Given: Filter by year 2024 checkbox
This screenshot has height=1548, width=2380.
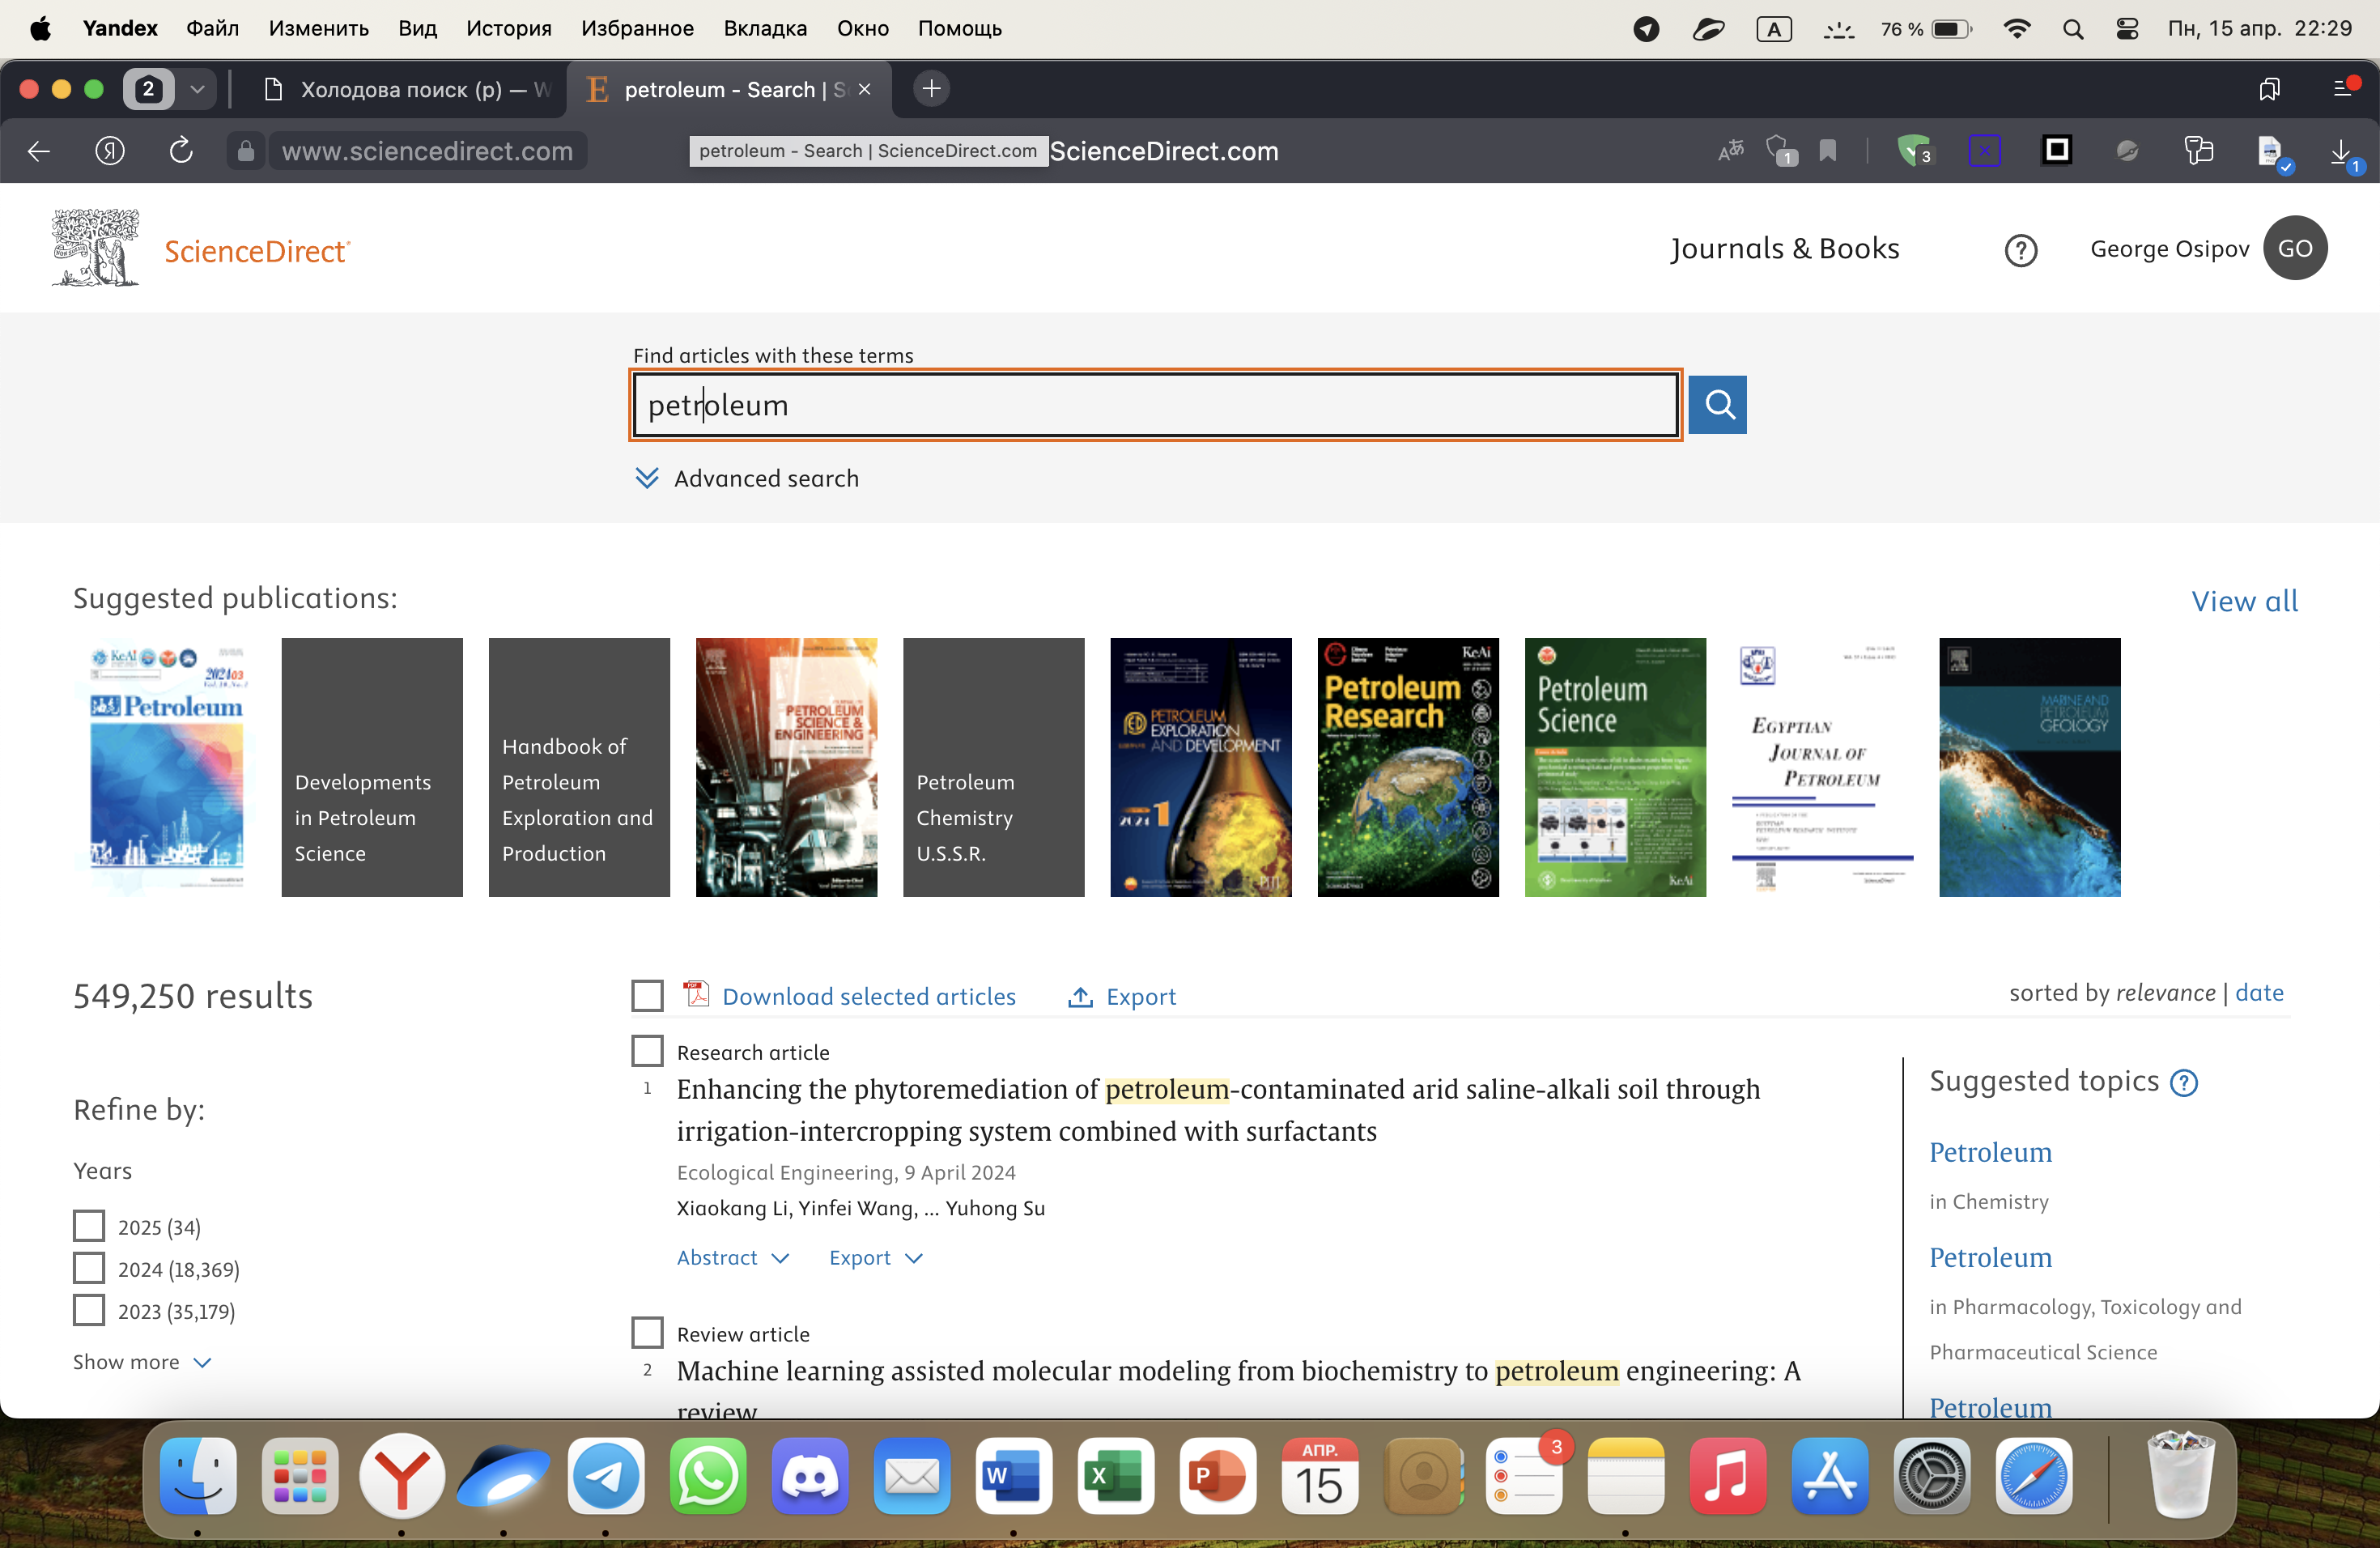Looking at the screenshot, I should (x=89, y=1268).
